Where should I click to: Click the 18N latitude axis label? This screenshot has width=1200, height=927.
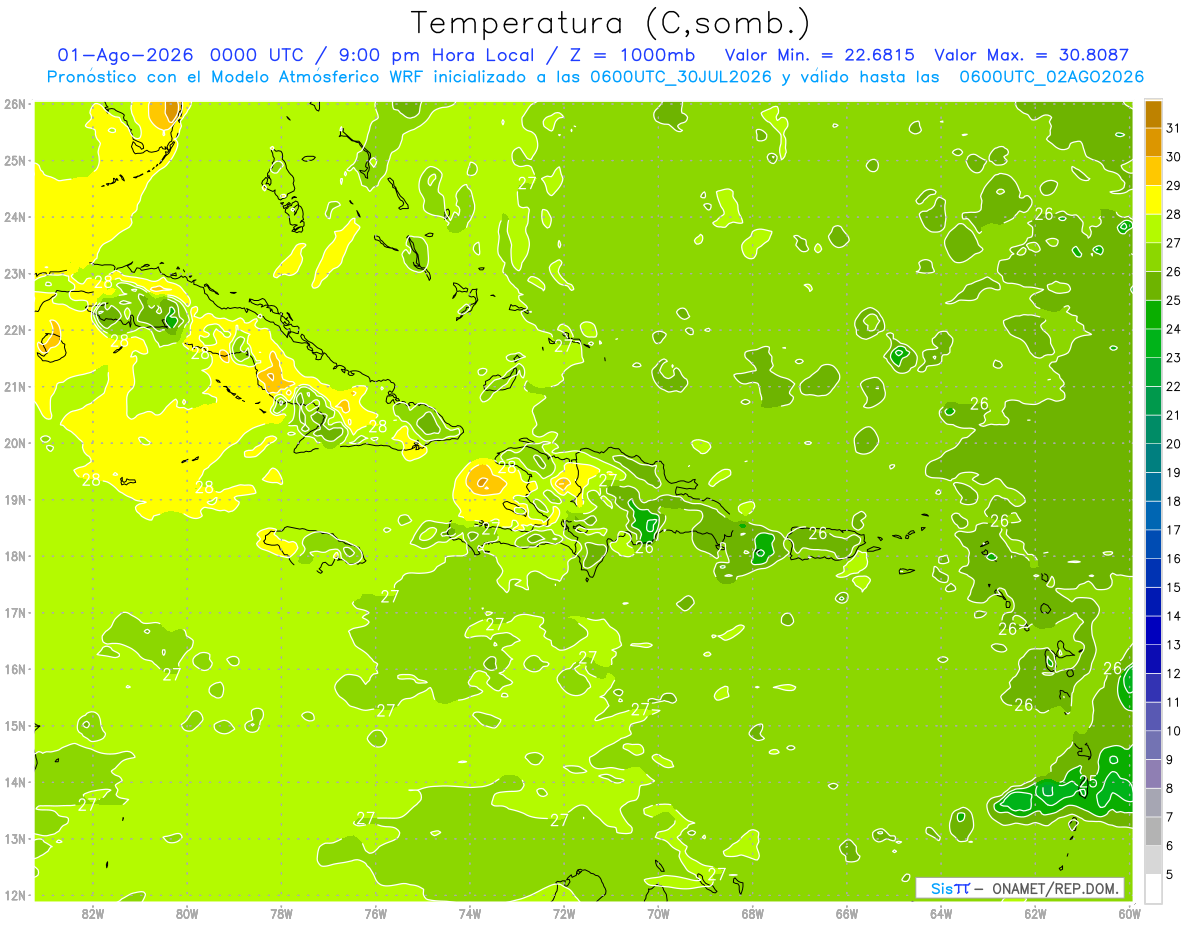click(x=15, y=556)
